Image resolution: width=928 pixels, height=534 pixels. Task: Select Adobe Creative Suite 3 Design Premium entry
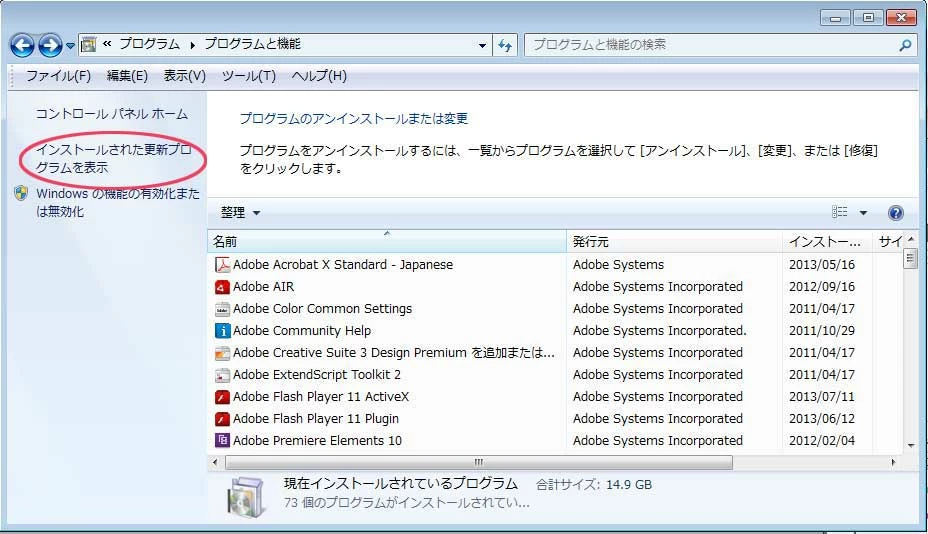coord(394,352)
